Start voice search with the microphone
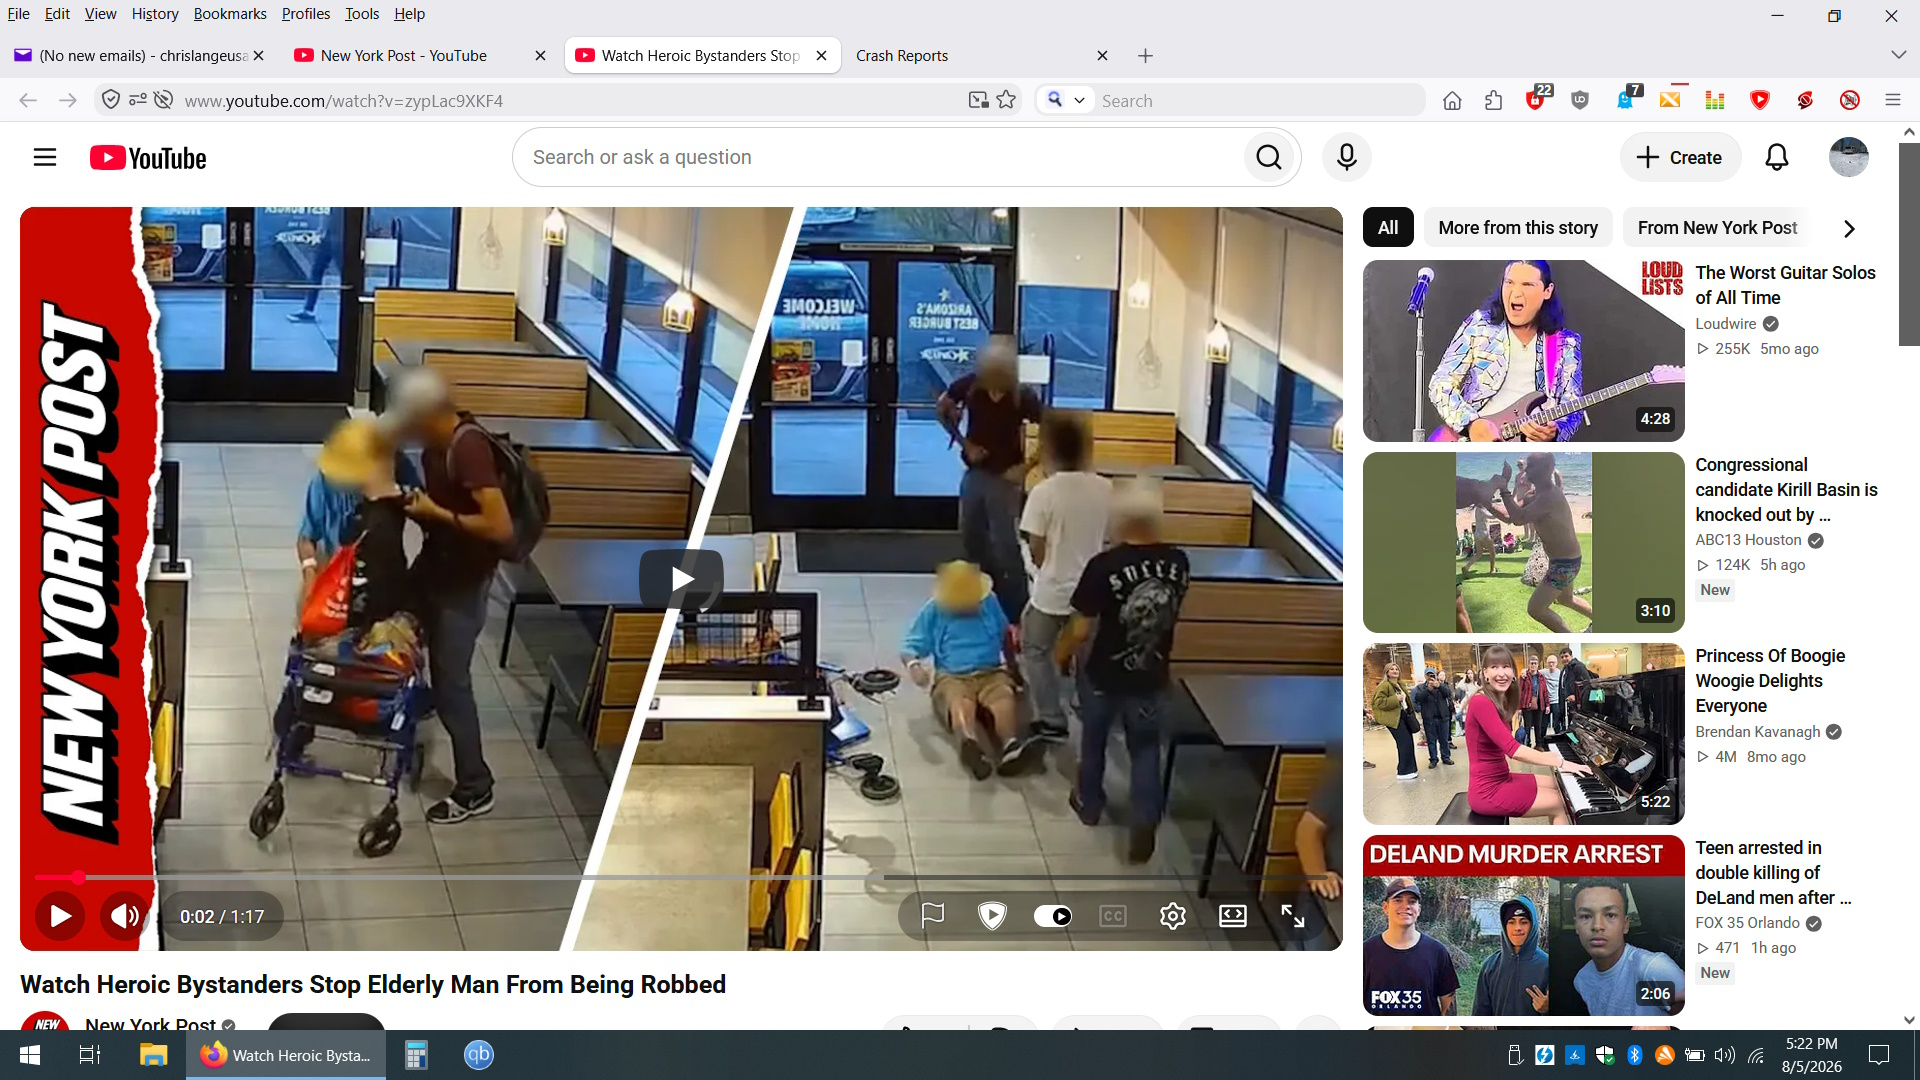The width and height of the screenshot is (1920, 1080). (x=1346, y=157)
